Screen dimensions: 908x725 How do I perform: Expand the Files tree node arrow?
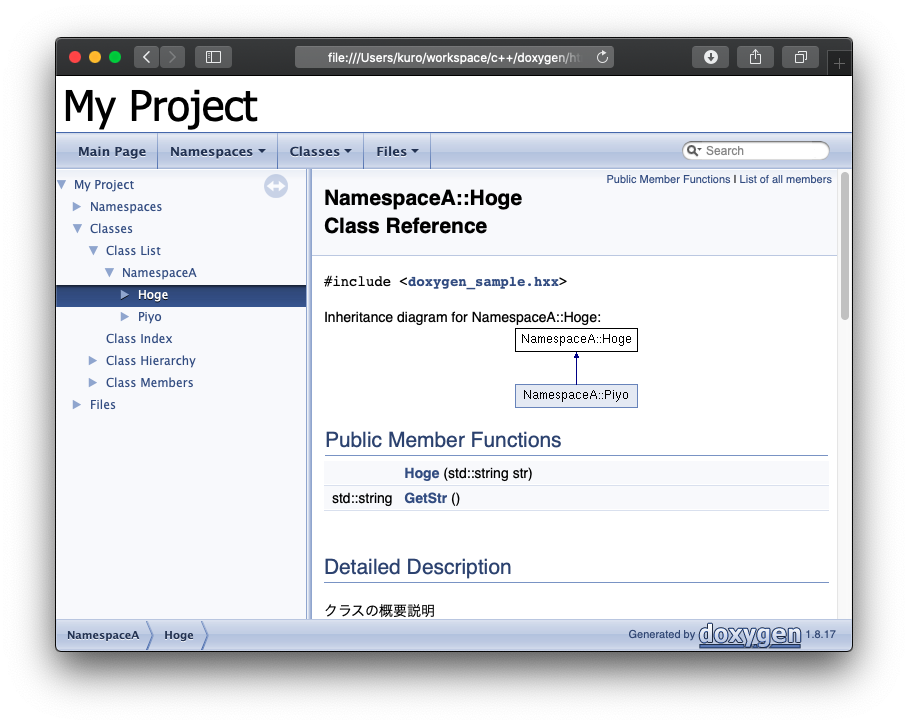point(77,404)
